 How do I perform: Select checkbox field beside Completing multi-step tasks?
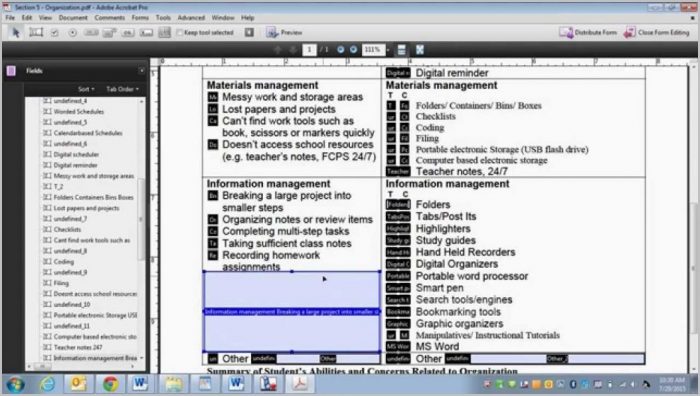(x=213, y=231)
